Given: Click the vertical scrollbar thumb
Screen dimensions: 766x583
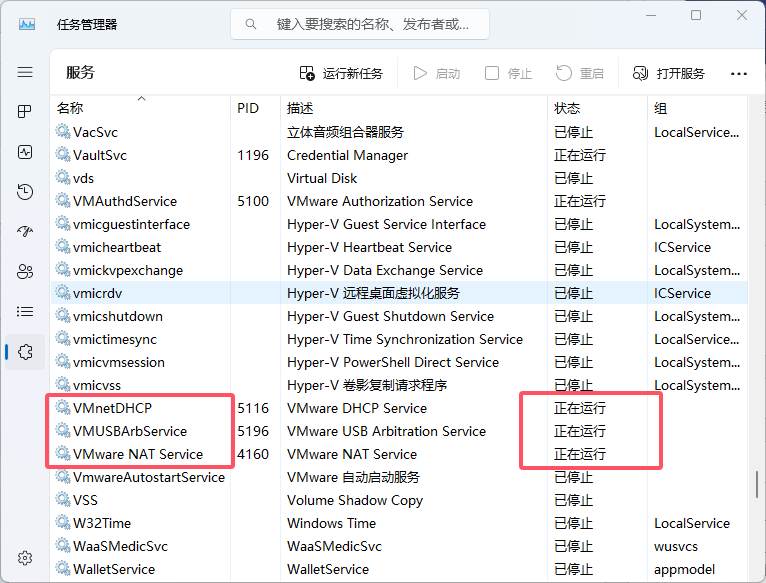Looking at the screenshot, I should click(x=756, y=484).
